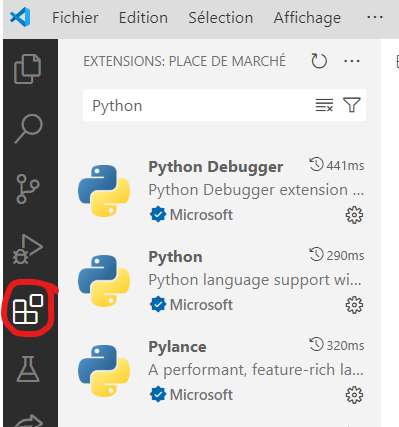The height and width of the screenshot is (427, 399).
Task: Click 'Python language support wi...' description
Action: pyautogui.click(x=255, y=280)
